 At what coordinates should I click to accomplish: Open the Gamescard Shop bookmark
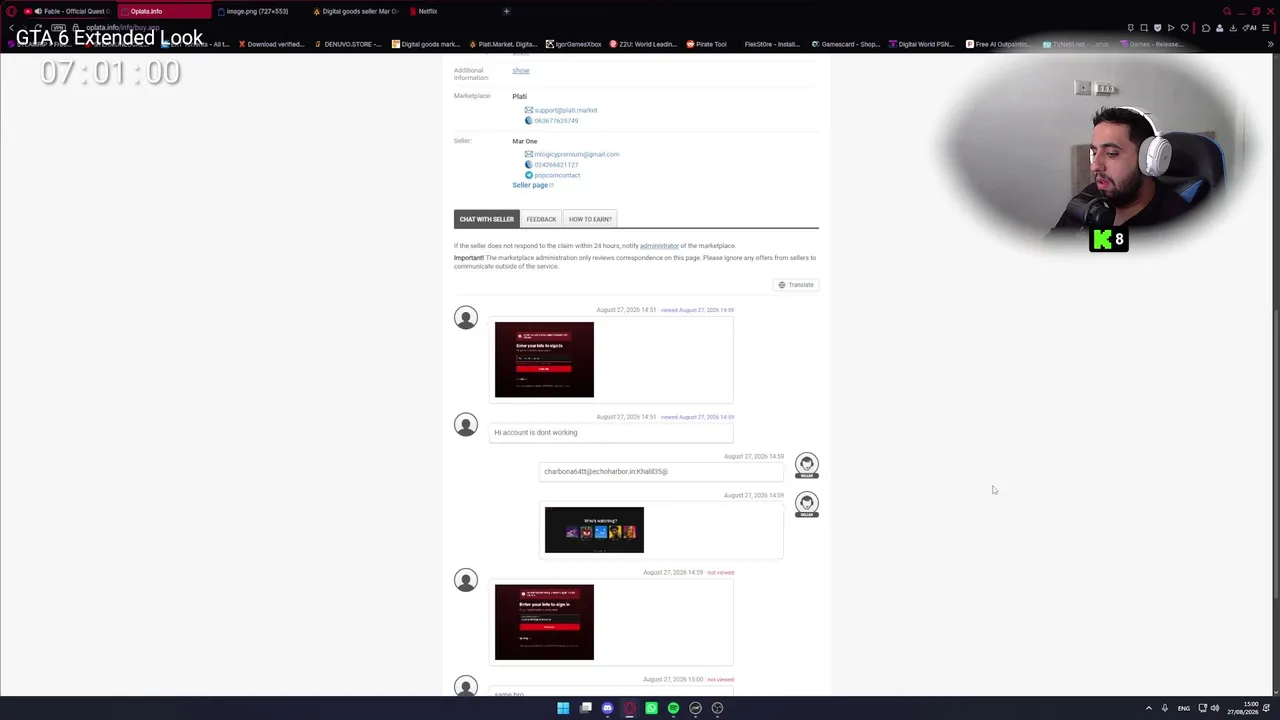tap(846, 44)
